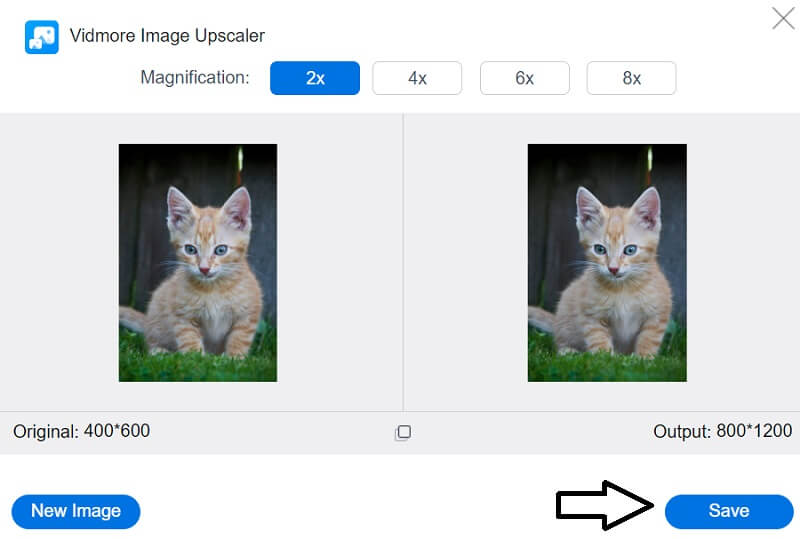Viewport: 800px width, 539px height.
Task: Click the Magnification label text
Action: coord(195,78)
